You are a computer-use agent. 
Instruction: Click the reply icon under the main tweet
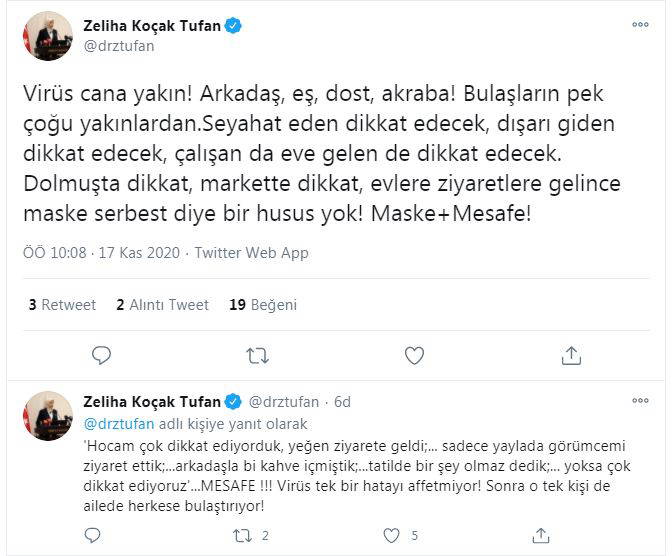(x=101, y=354)
